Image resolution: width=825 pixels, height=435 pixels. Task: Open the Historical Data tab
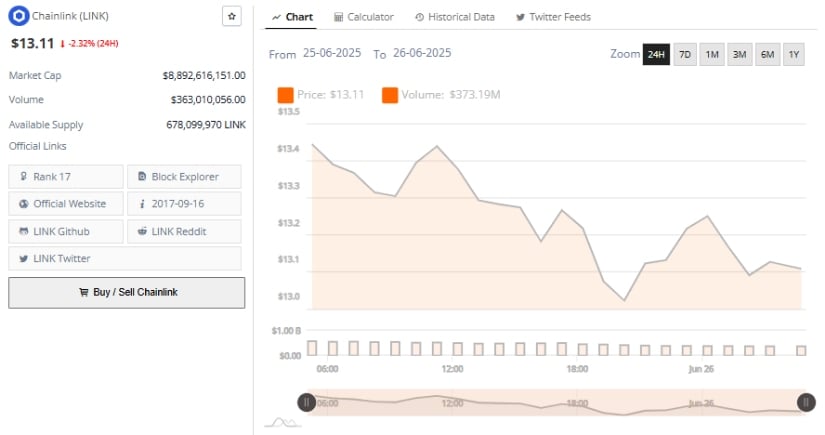click(x=455, y=17)
